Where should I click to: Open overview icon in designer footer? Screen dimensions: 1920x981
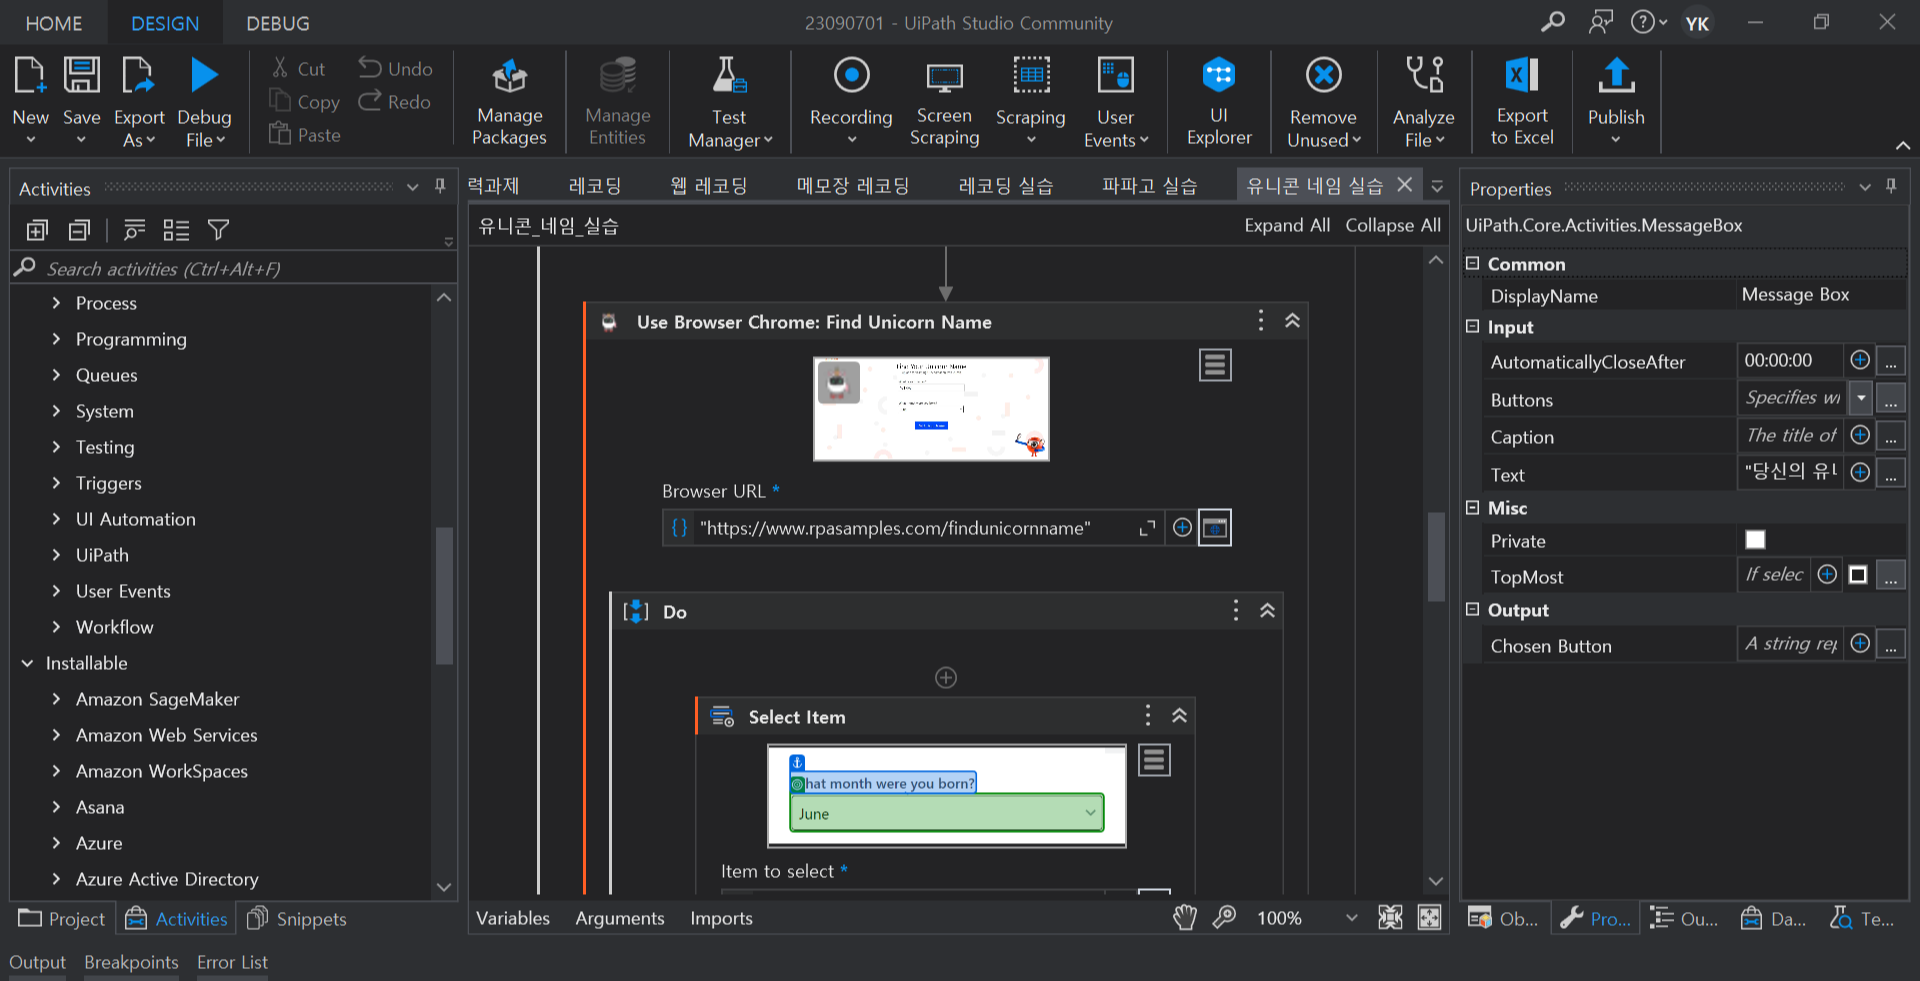coord(1430,918)
